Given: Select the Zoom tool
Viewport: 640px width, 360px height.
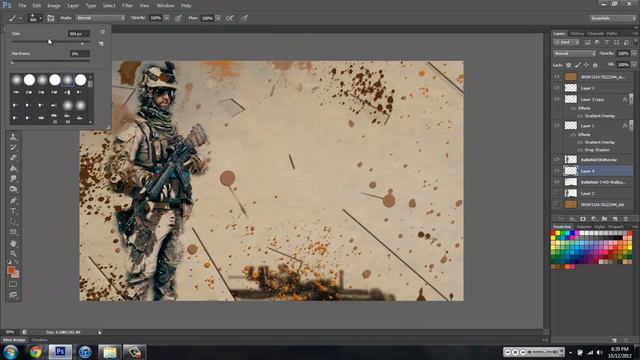Looking at the screenshot, I should pyautogui.click(x=13, y=254).
